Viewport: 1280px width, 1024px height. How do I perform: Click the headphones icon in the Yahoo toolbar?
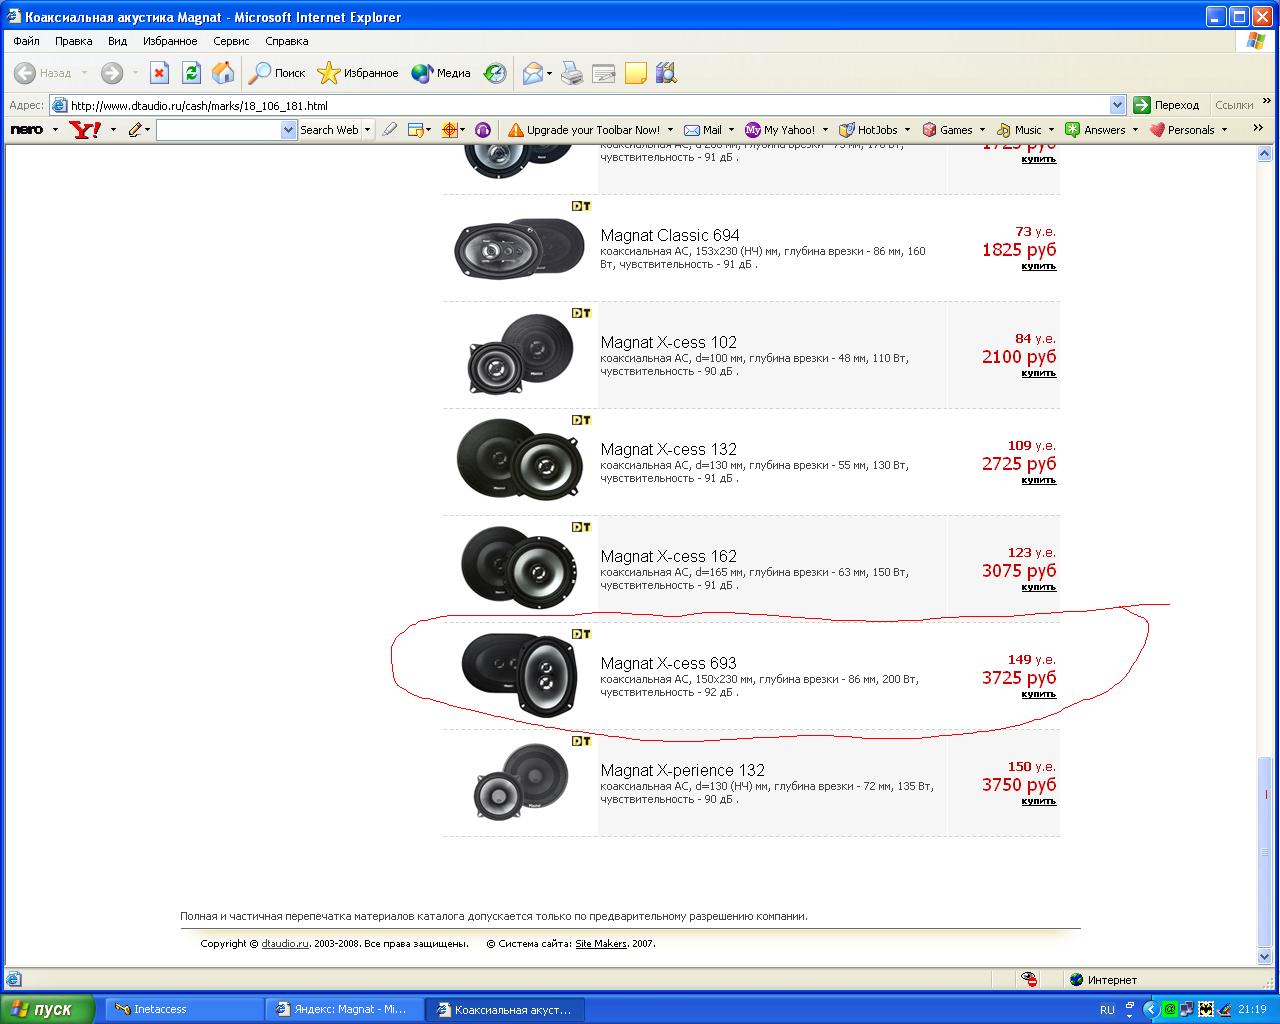pyautogui.click(x=483, y=130)
